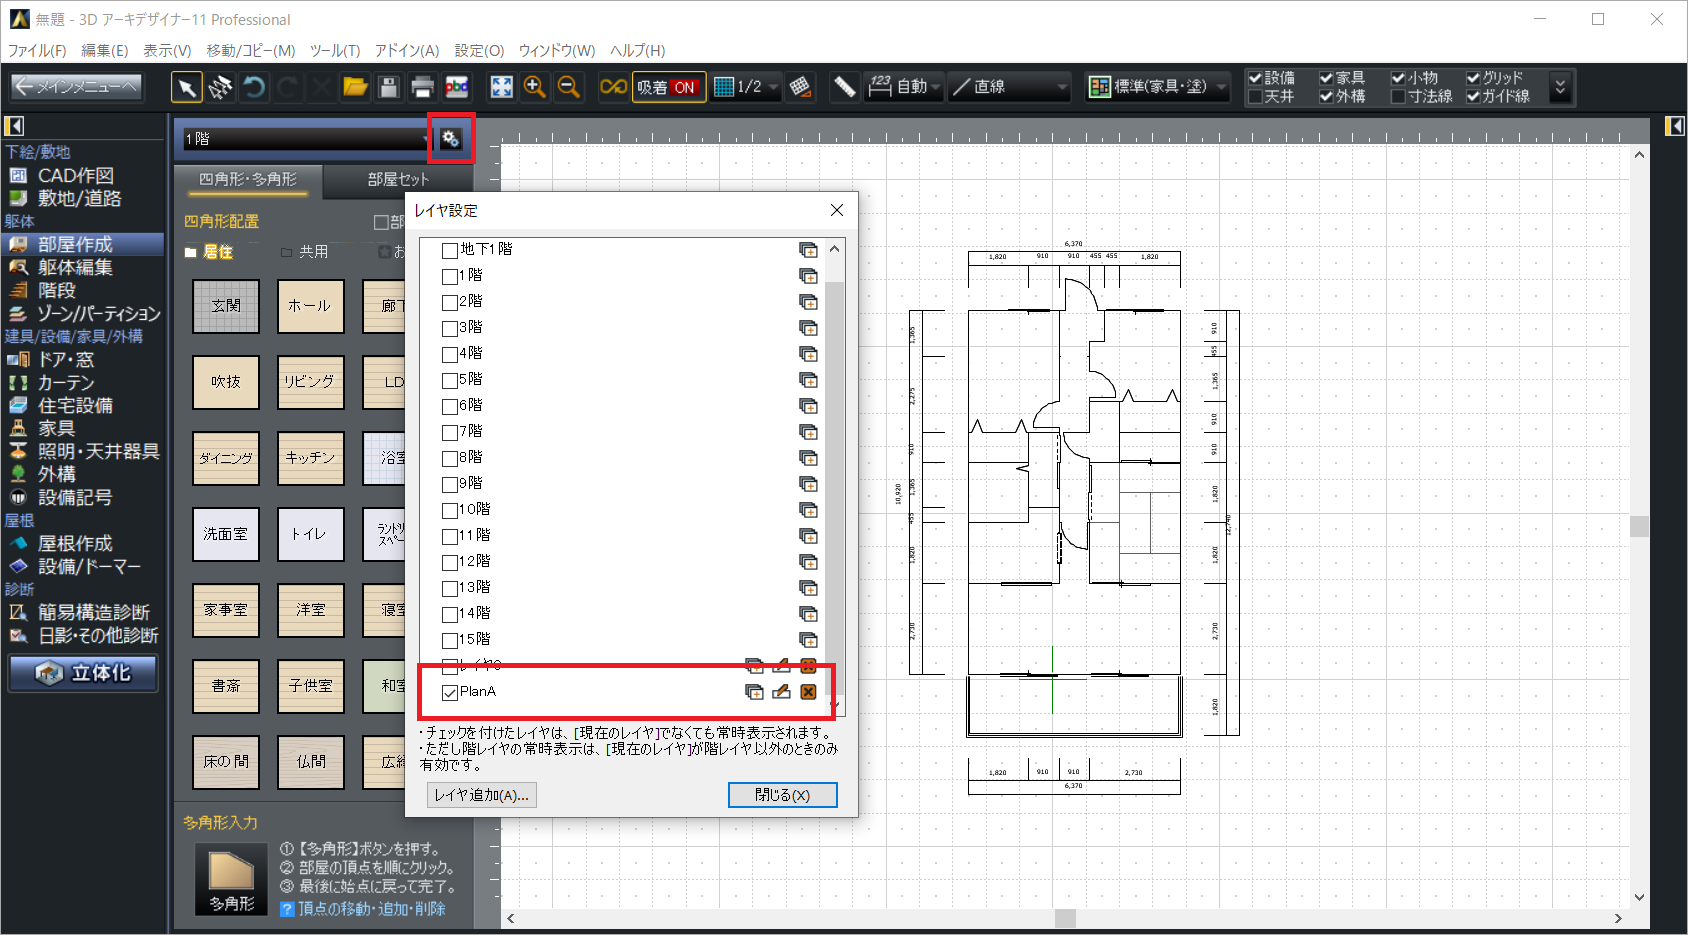The height and width of the screenshot is (935, 1688).
Task: Click the zoom in magnifier icon
Action: coord(535,88)
